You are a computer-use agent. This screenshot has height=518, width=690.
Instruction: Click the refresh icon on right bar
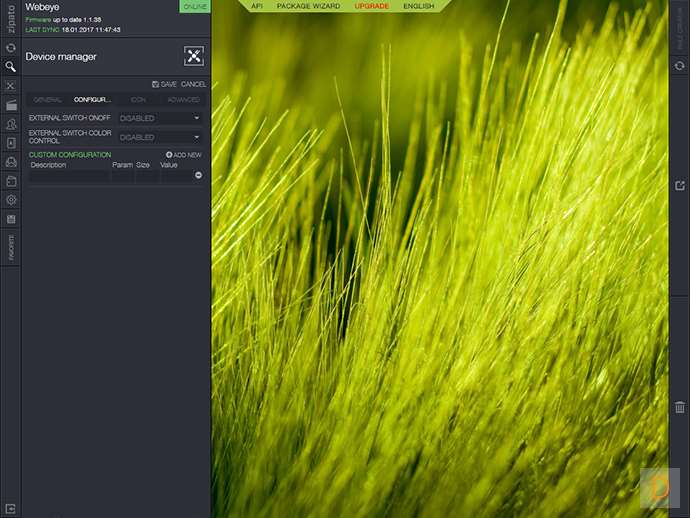point(679,65)
